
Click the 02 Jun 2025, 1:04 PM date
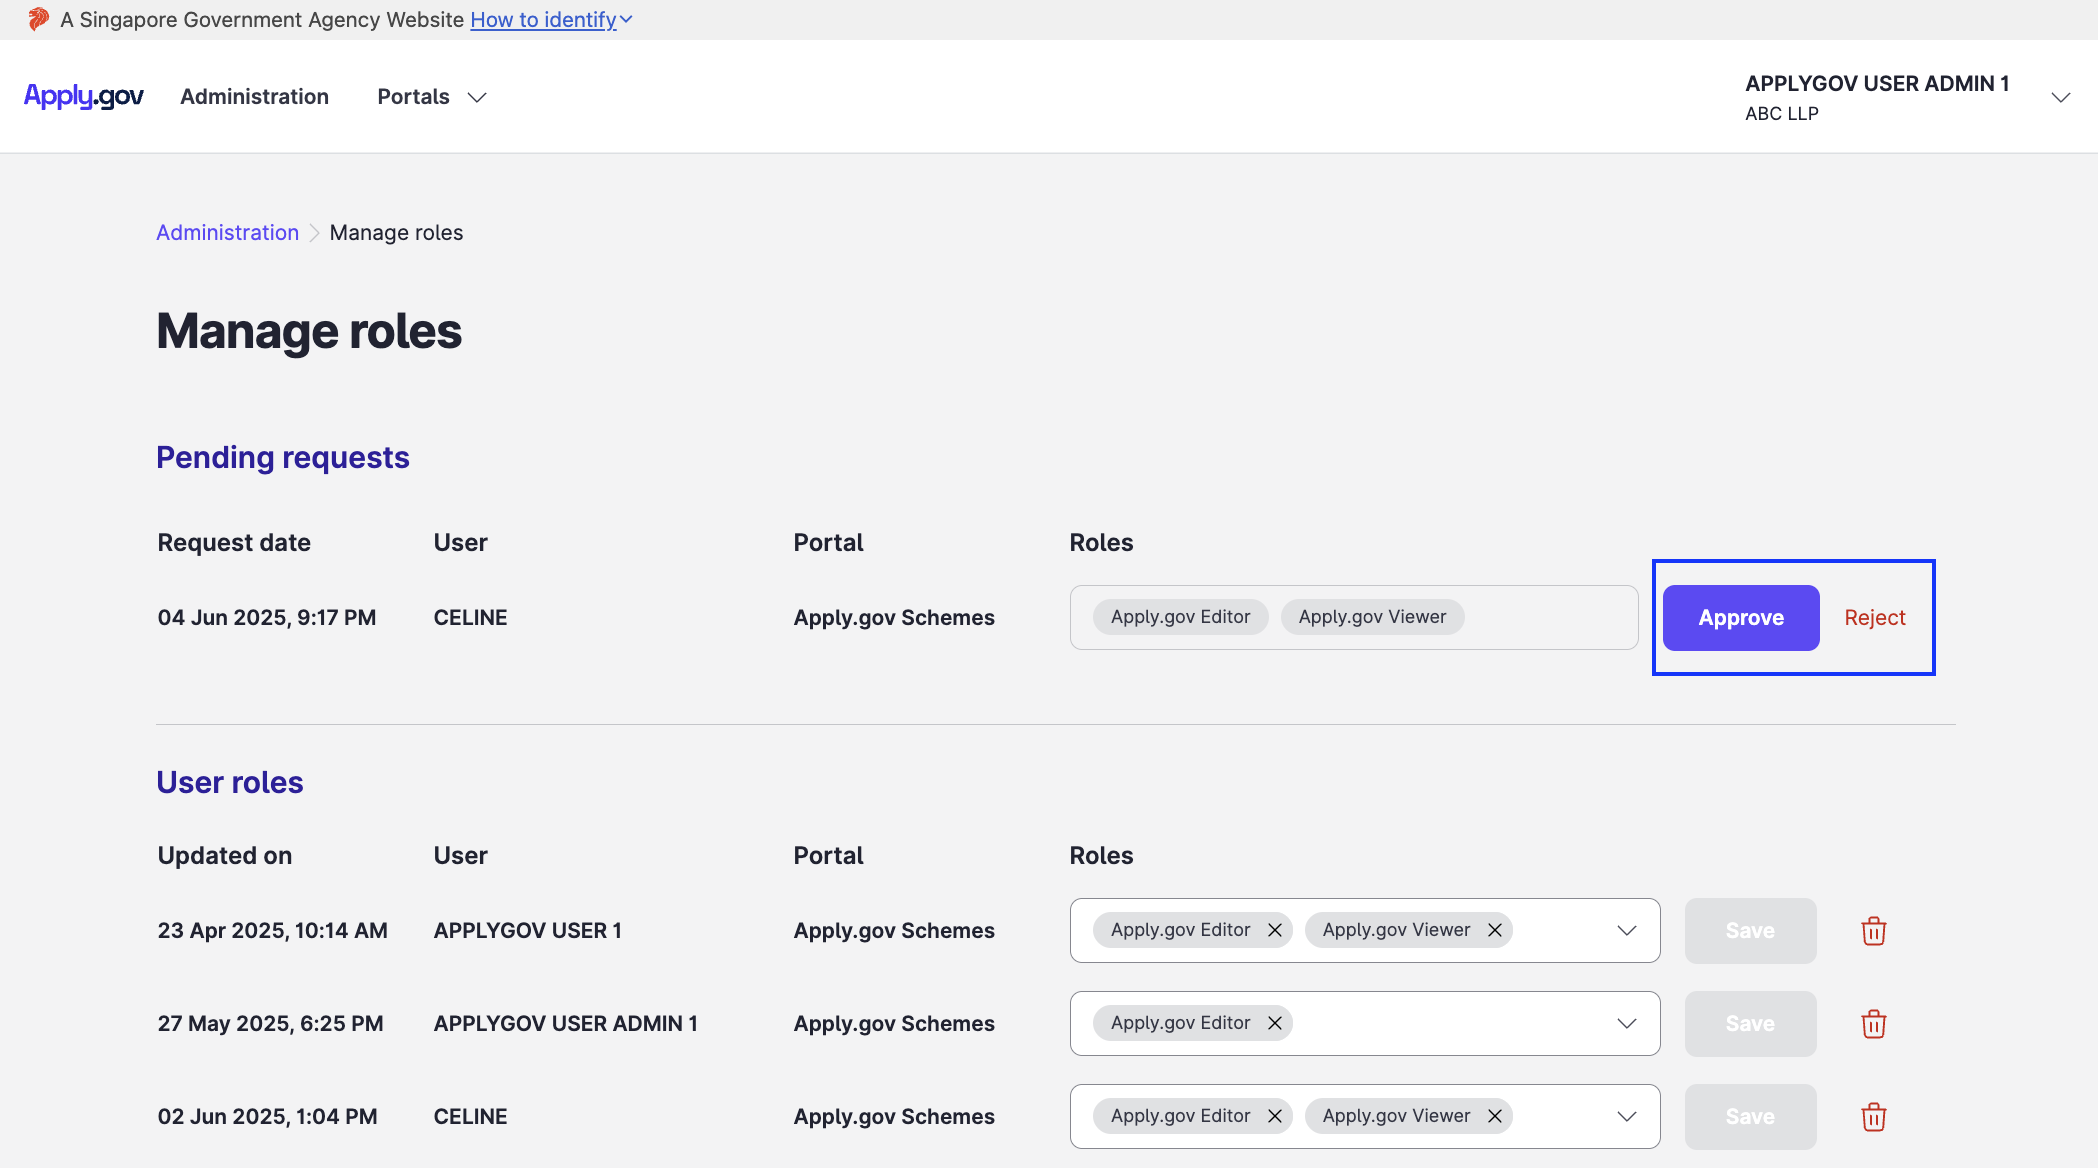(267, 1117)
